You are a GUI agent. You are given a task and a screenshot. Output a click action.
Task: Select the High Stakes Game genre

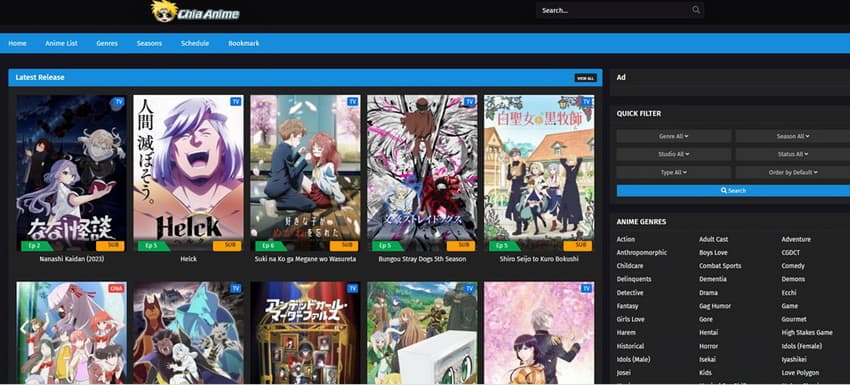[807, 332]
